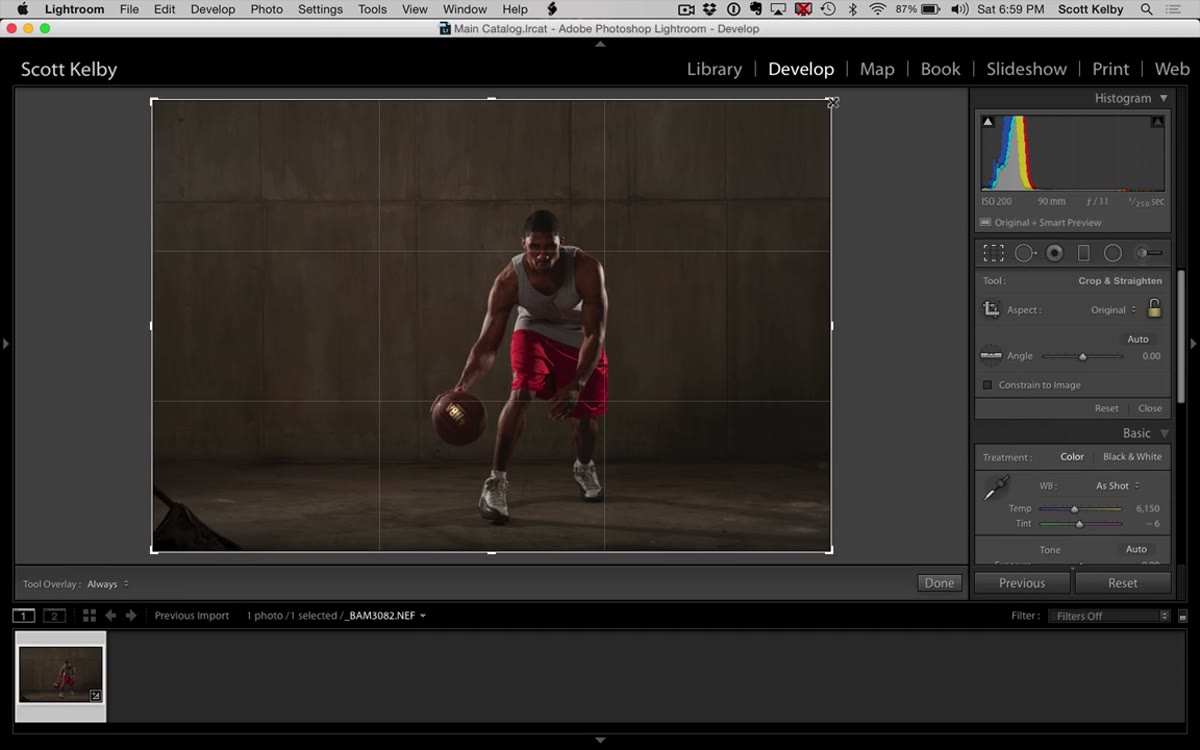Open Spotlight search in menu bar
1200x750 pixels.
coord(1146,9)
